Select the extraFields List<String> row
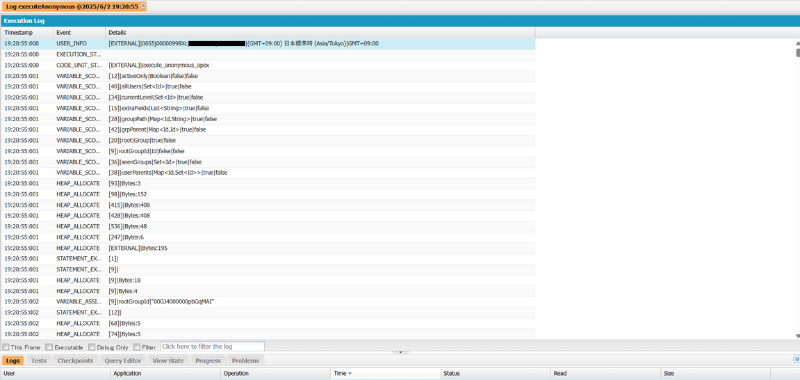The image size is (800, 380). click(x=268, y=108)
